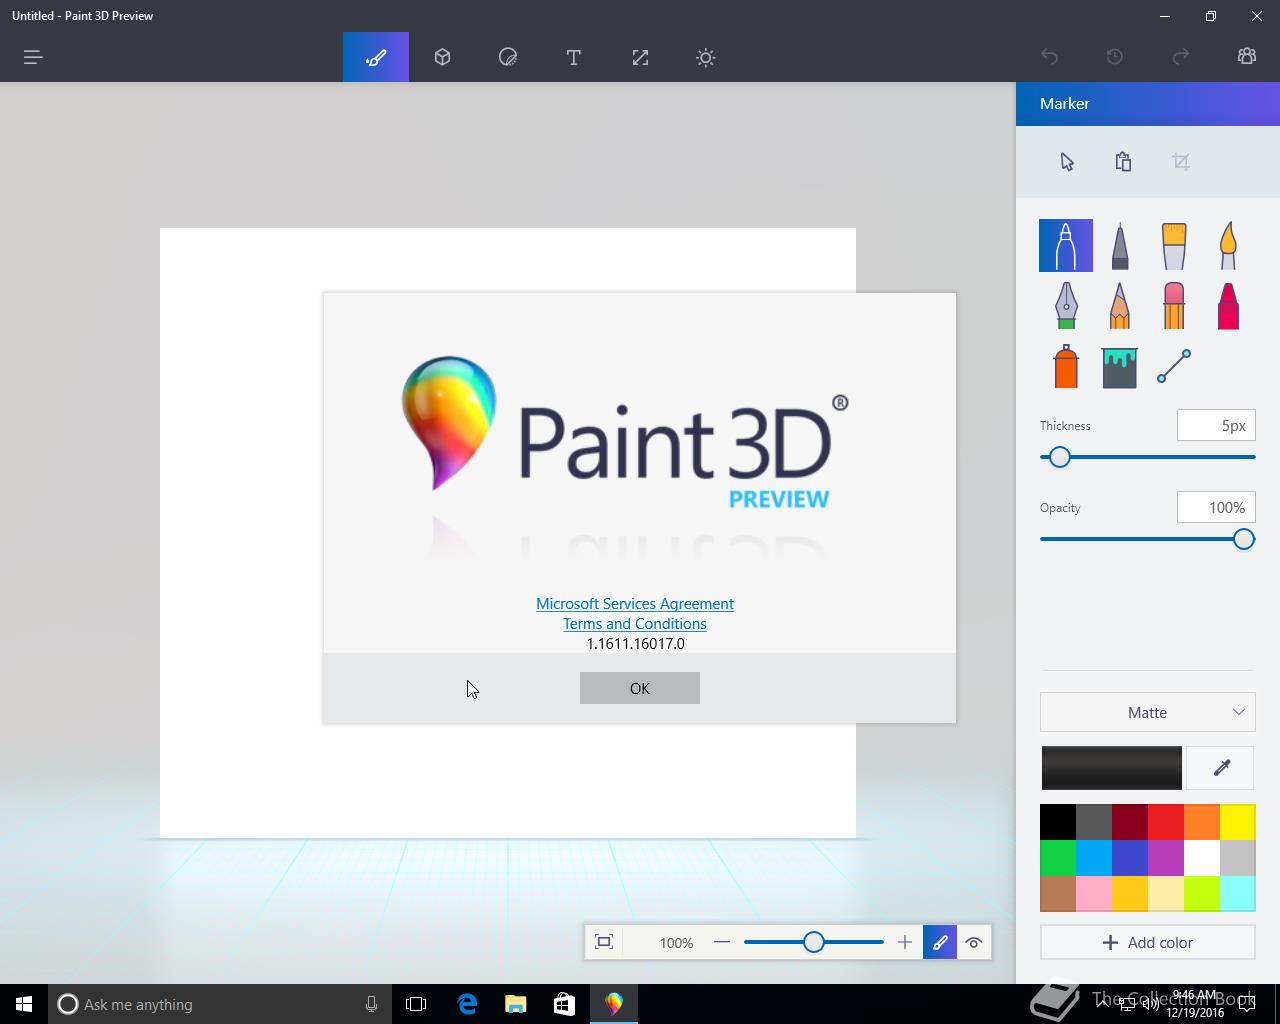Click the Thickness value field
1280x1024 pixels.
[x=1216, y=425]
